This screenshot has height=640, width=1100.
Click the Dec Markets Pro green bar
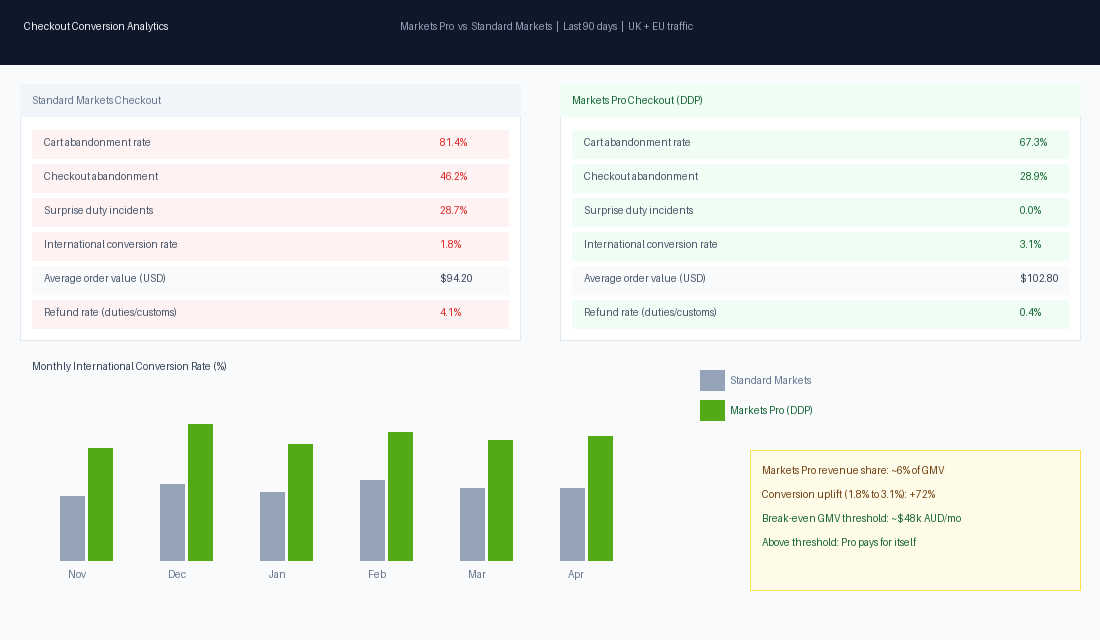tap(201, 493)
